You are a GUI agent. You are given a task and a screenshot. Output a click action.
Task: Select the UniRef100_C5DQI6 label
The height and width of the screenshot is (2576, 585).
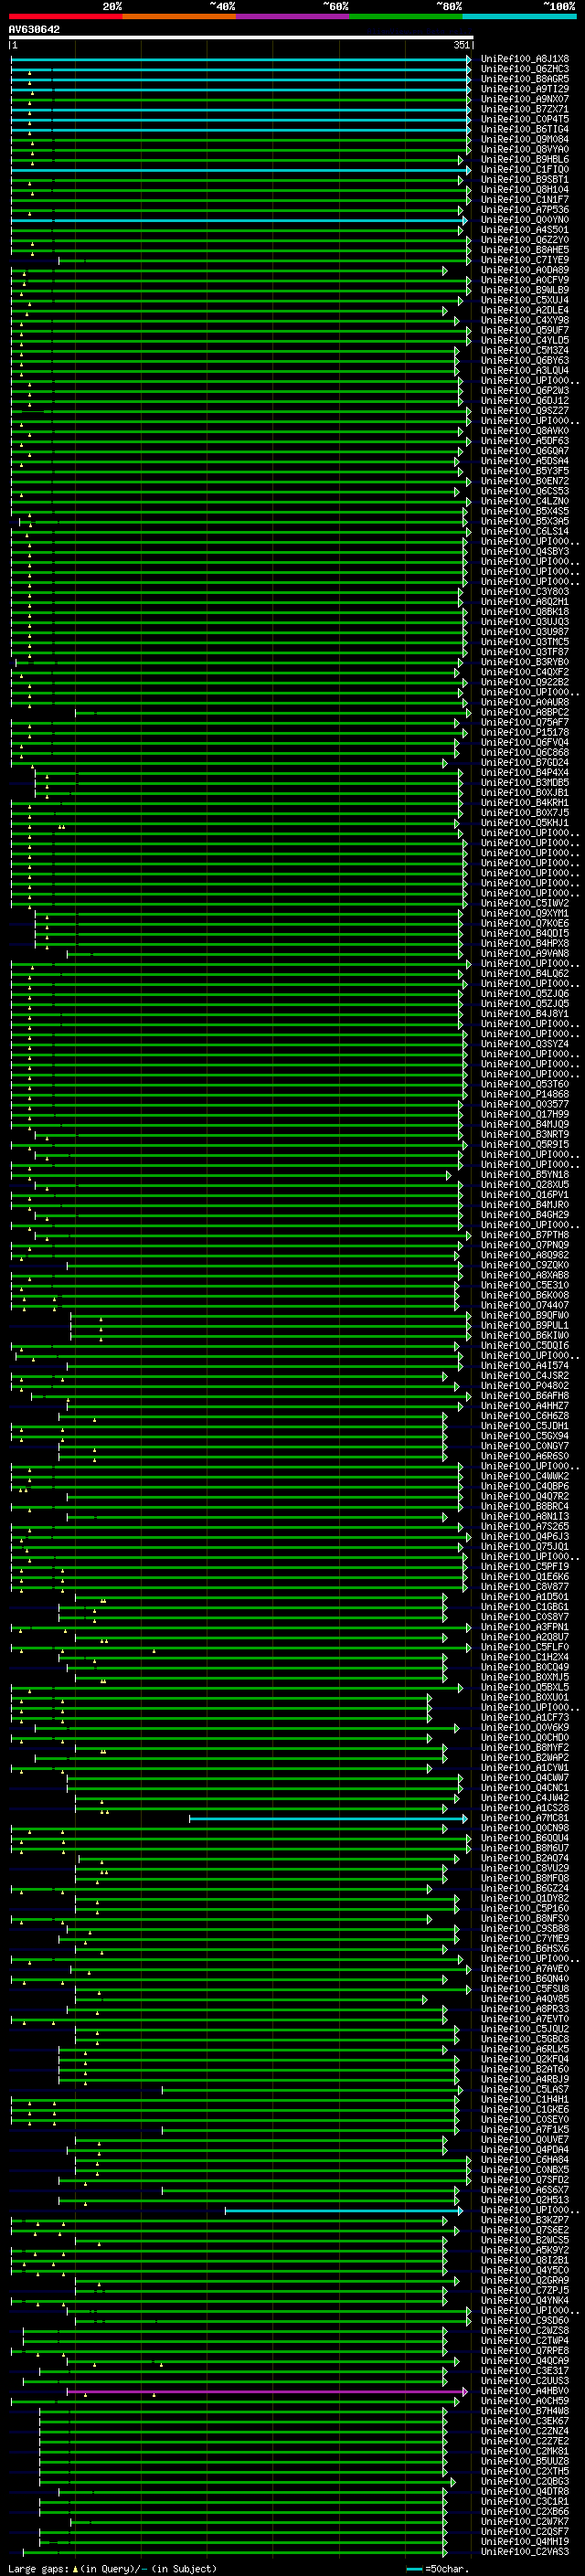pyautogui.click(x=524, y=1346)
